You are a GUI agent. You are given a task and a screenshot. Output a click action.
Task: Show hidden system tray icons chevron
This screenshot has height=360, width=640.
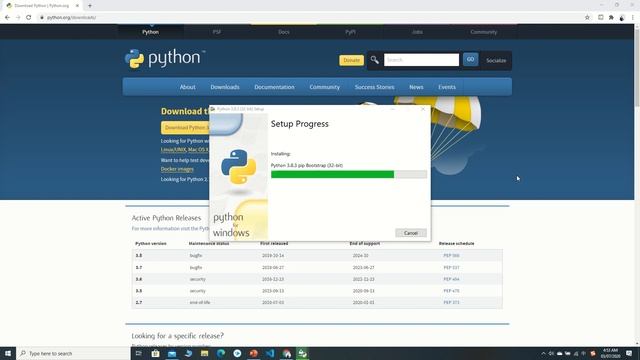[x=543, y=353]
